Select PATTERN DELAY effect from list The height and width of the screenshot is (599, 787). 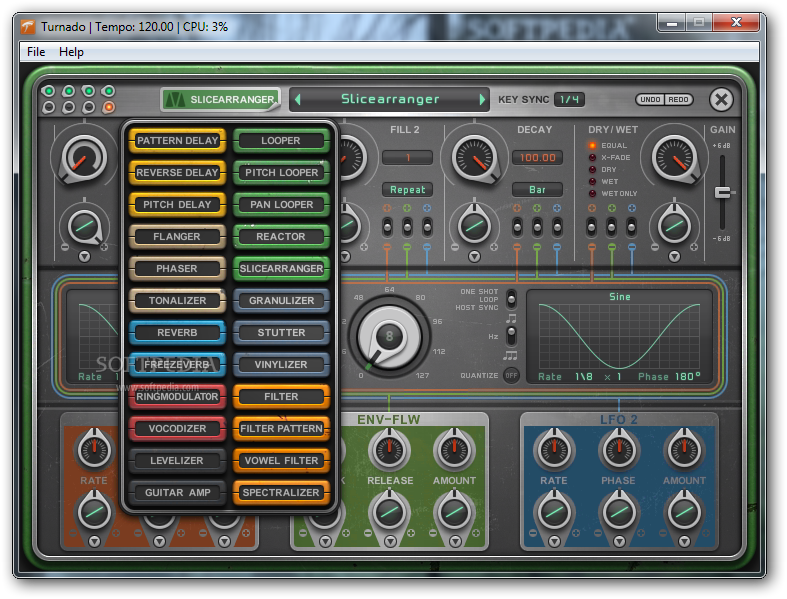(x=177, y=141)
